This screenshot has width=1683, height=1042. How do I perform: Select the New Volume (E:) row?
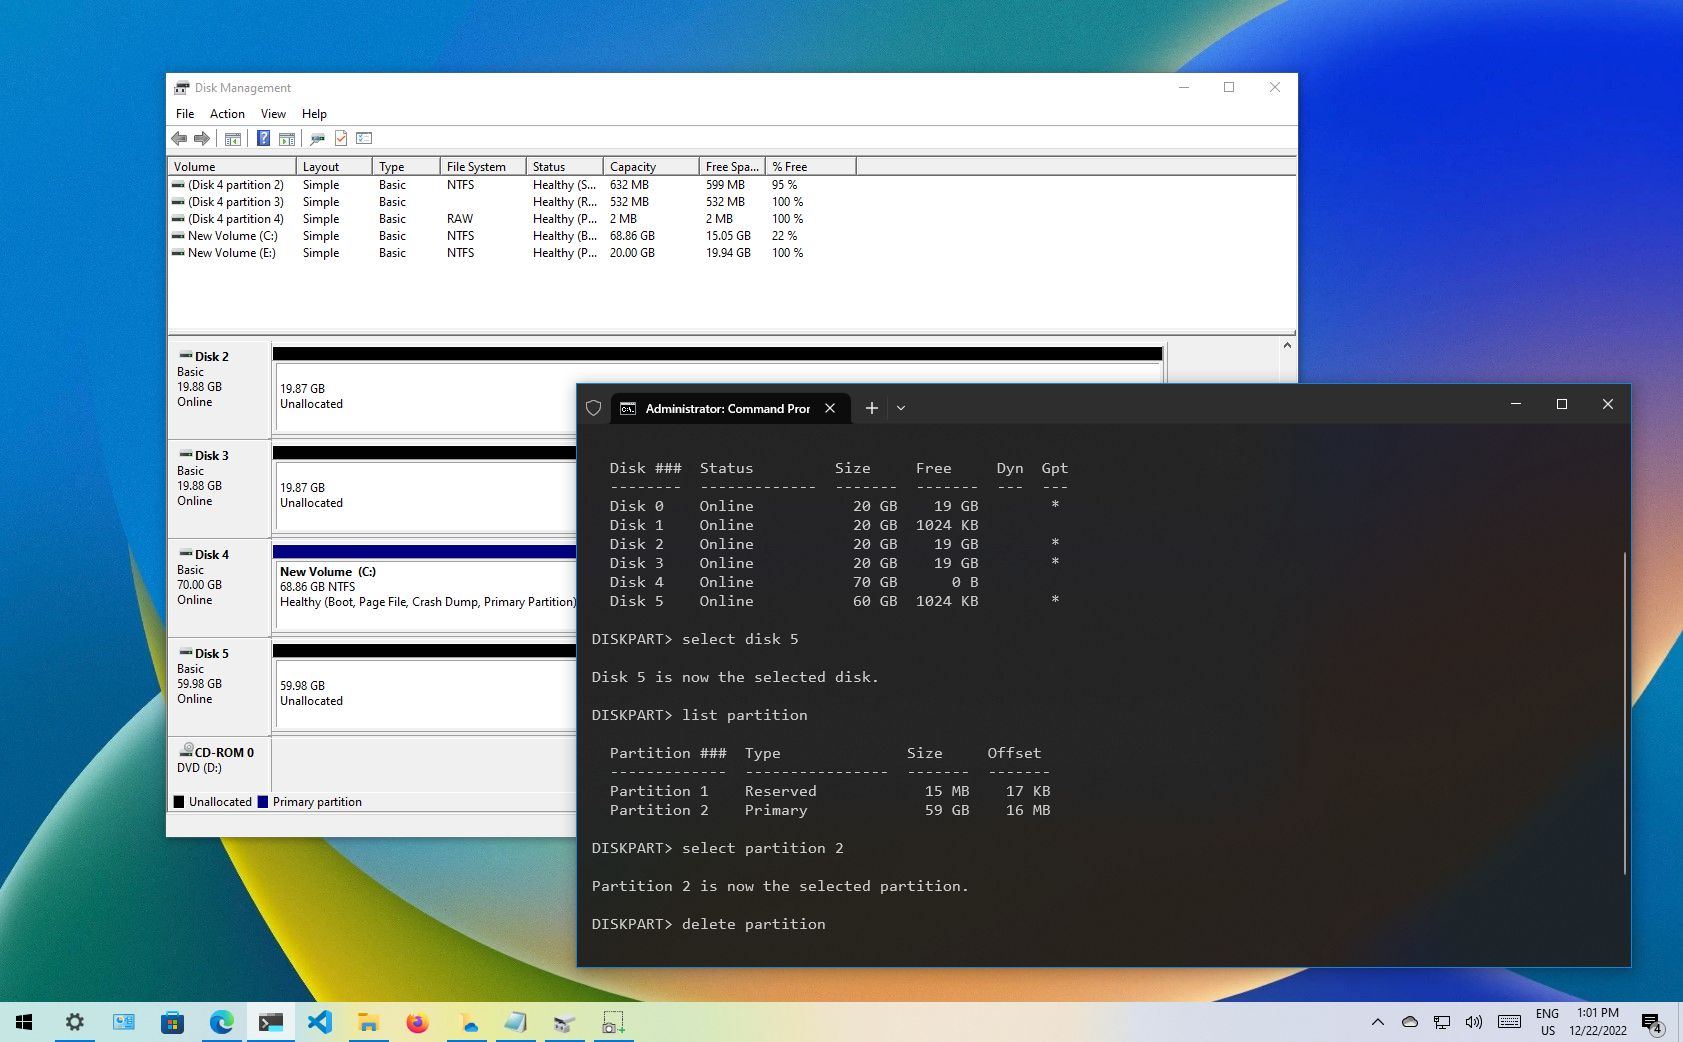(x=231, y=253)
